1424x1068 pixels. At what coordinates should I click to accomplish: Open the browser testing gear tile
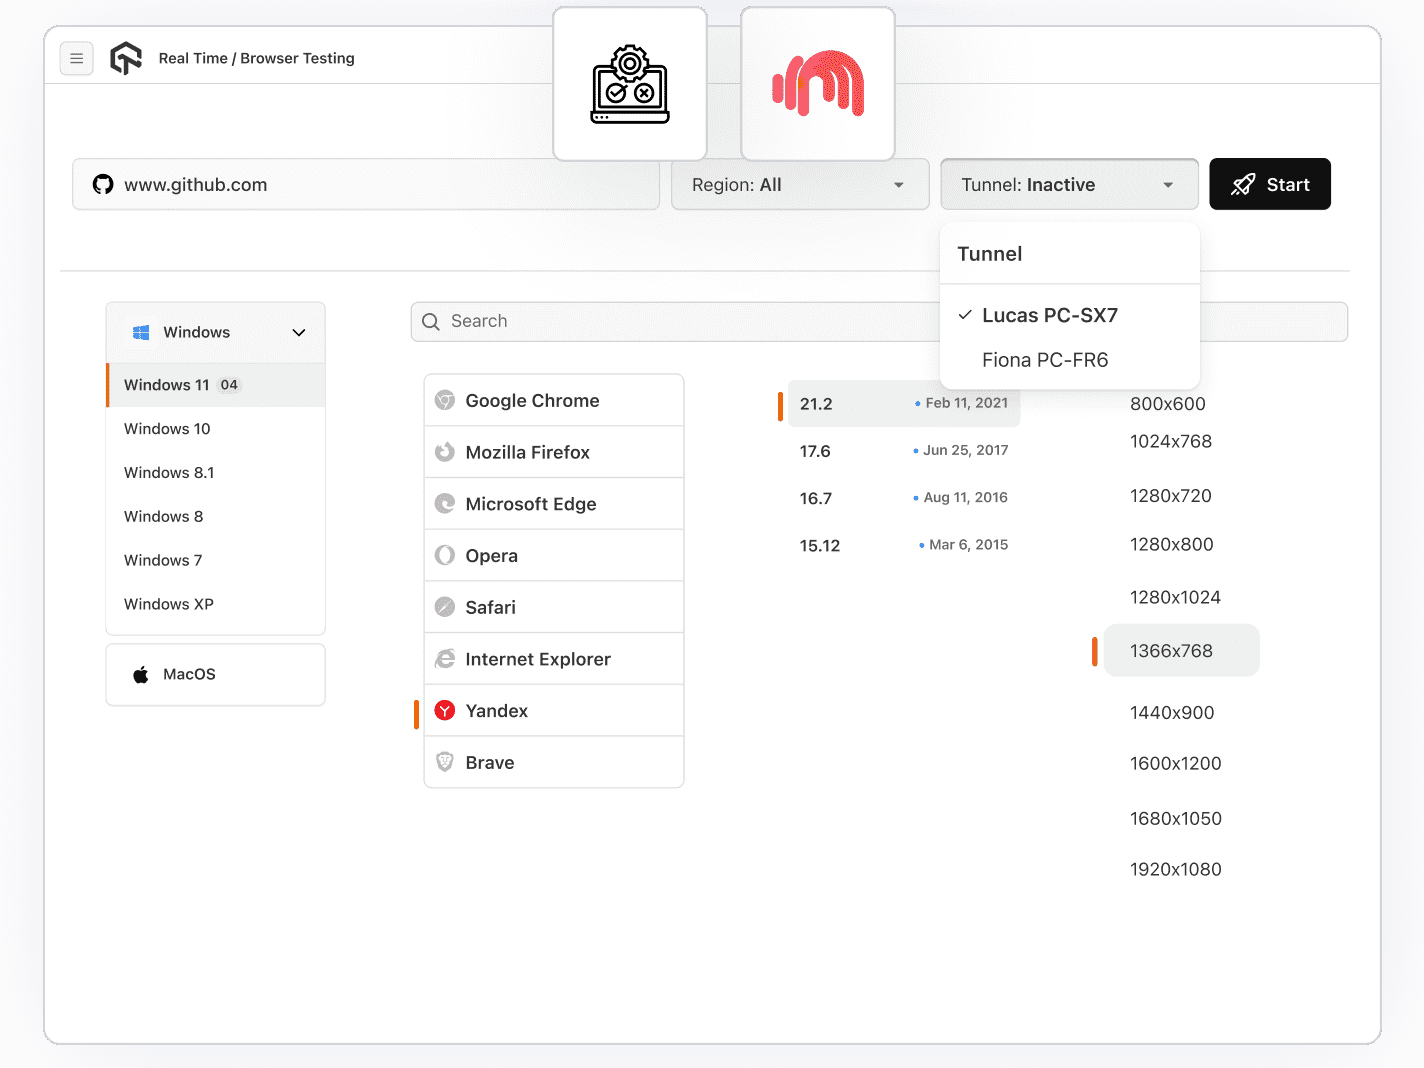630,85
